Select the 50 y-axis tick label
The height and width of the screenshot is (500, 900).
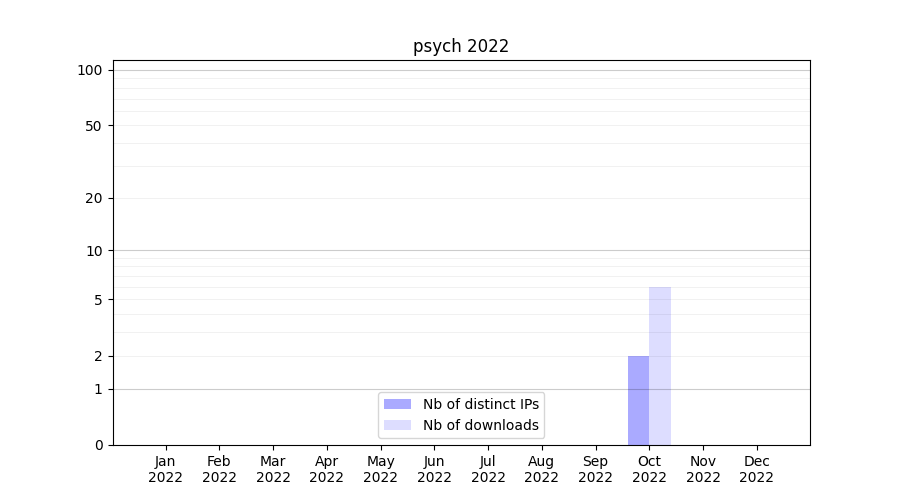(x=94, y=126)
